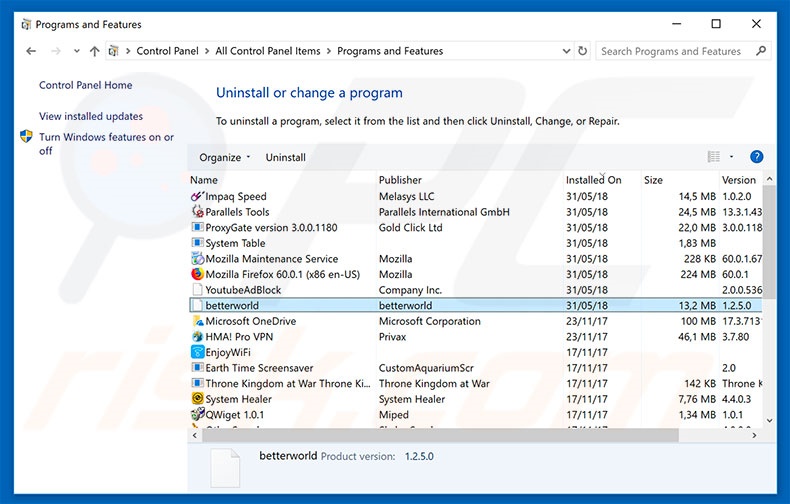Viewport: 790px width, 504px height.
Task: Sort by the Version column header
Action: point(739,180)
